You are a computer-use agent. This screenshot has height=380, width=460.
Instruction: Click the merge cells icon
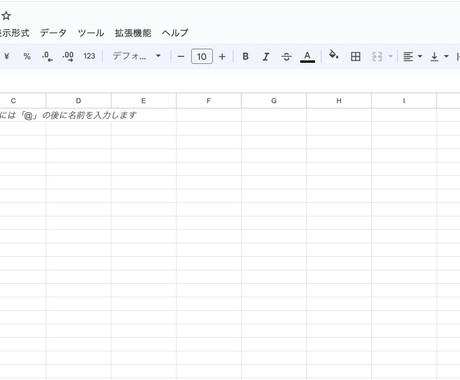coord(377,56)
